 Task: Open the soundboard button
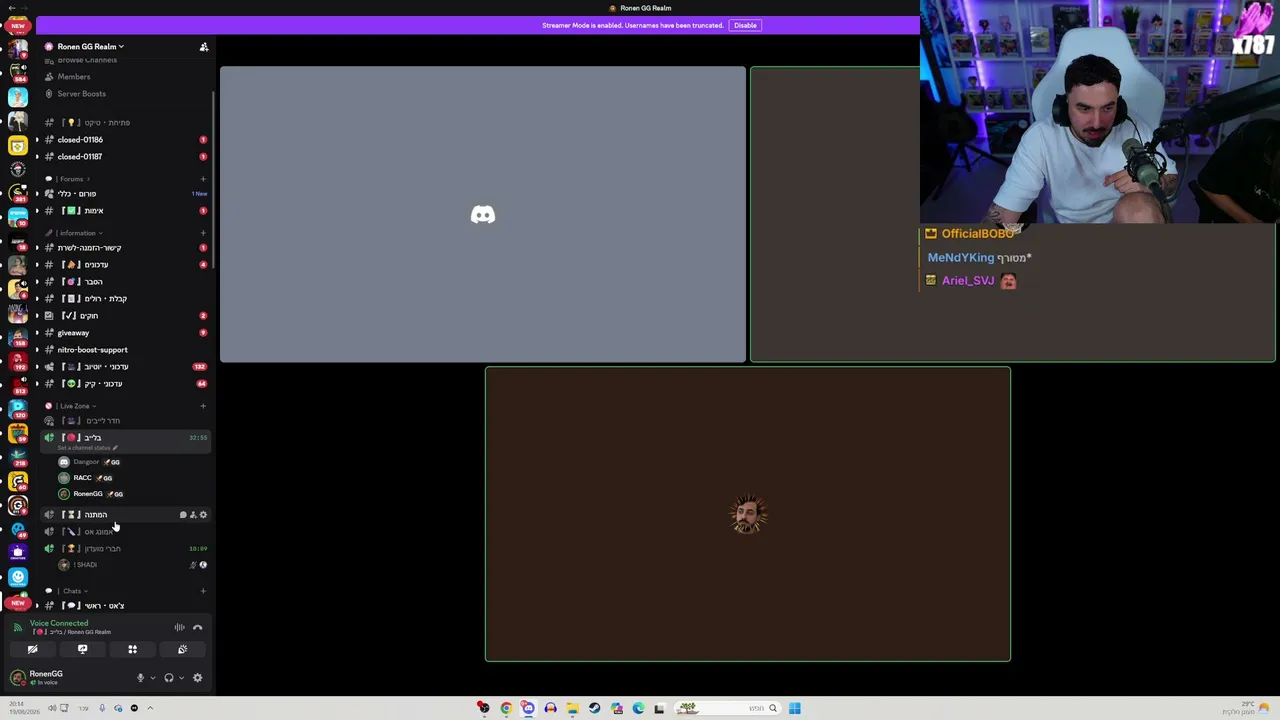coord(182,650)
